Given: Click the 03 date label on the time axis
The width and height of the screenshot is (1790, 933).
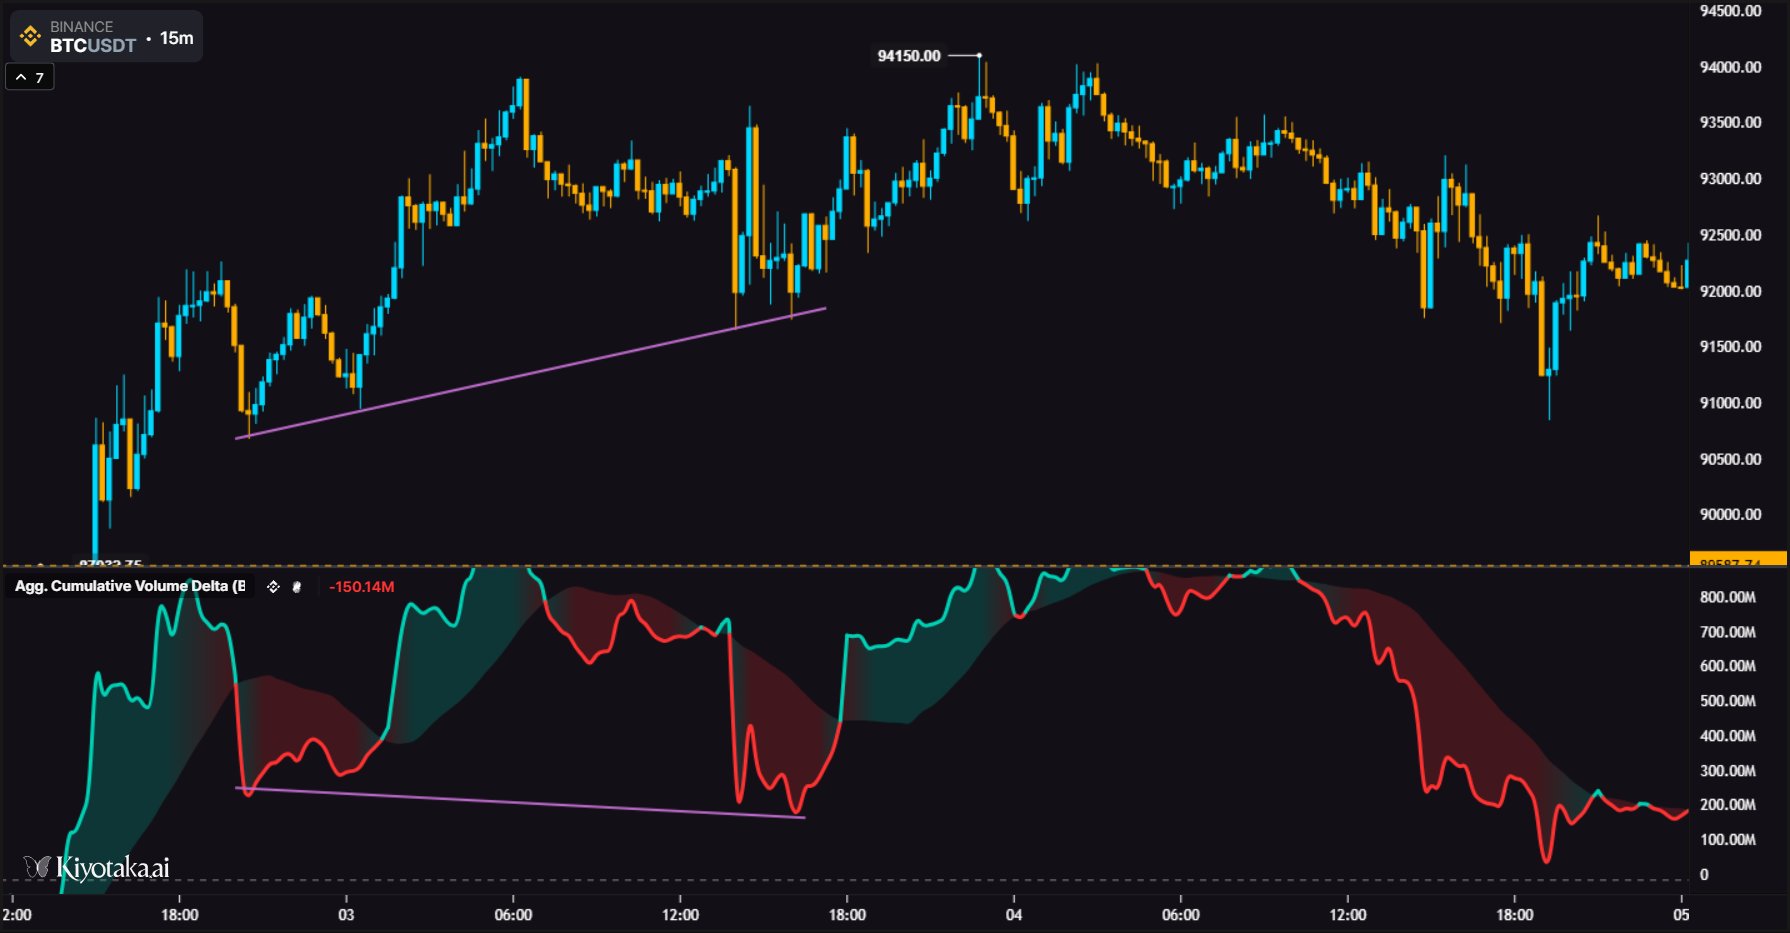Looking at the screenshot, I should coord(346,915).
